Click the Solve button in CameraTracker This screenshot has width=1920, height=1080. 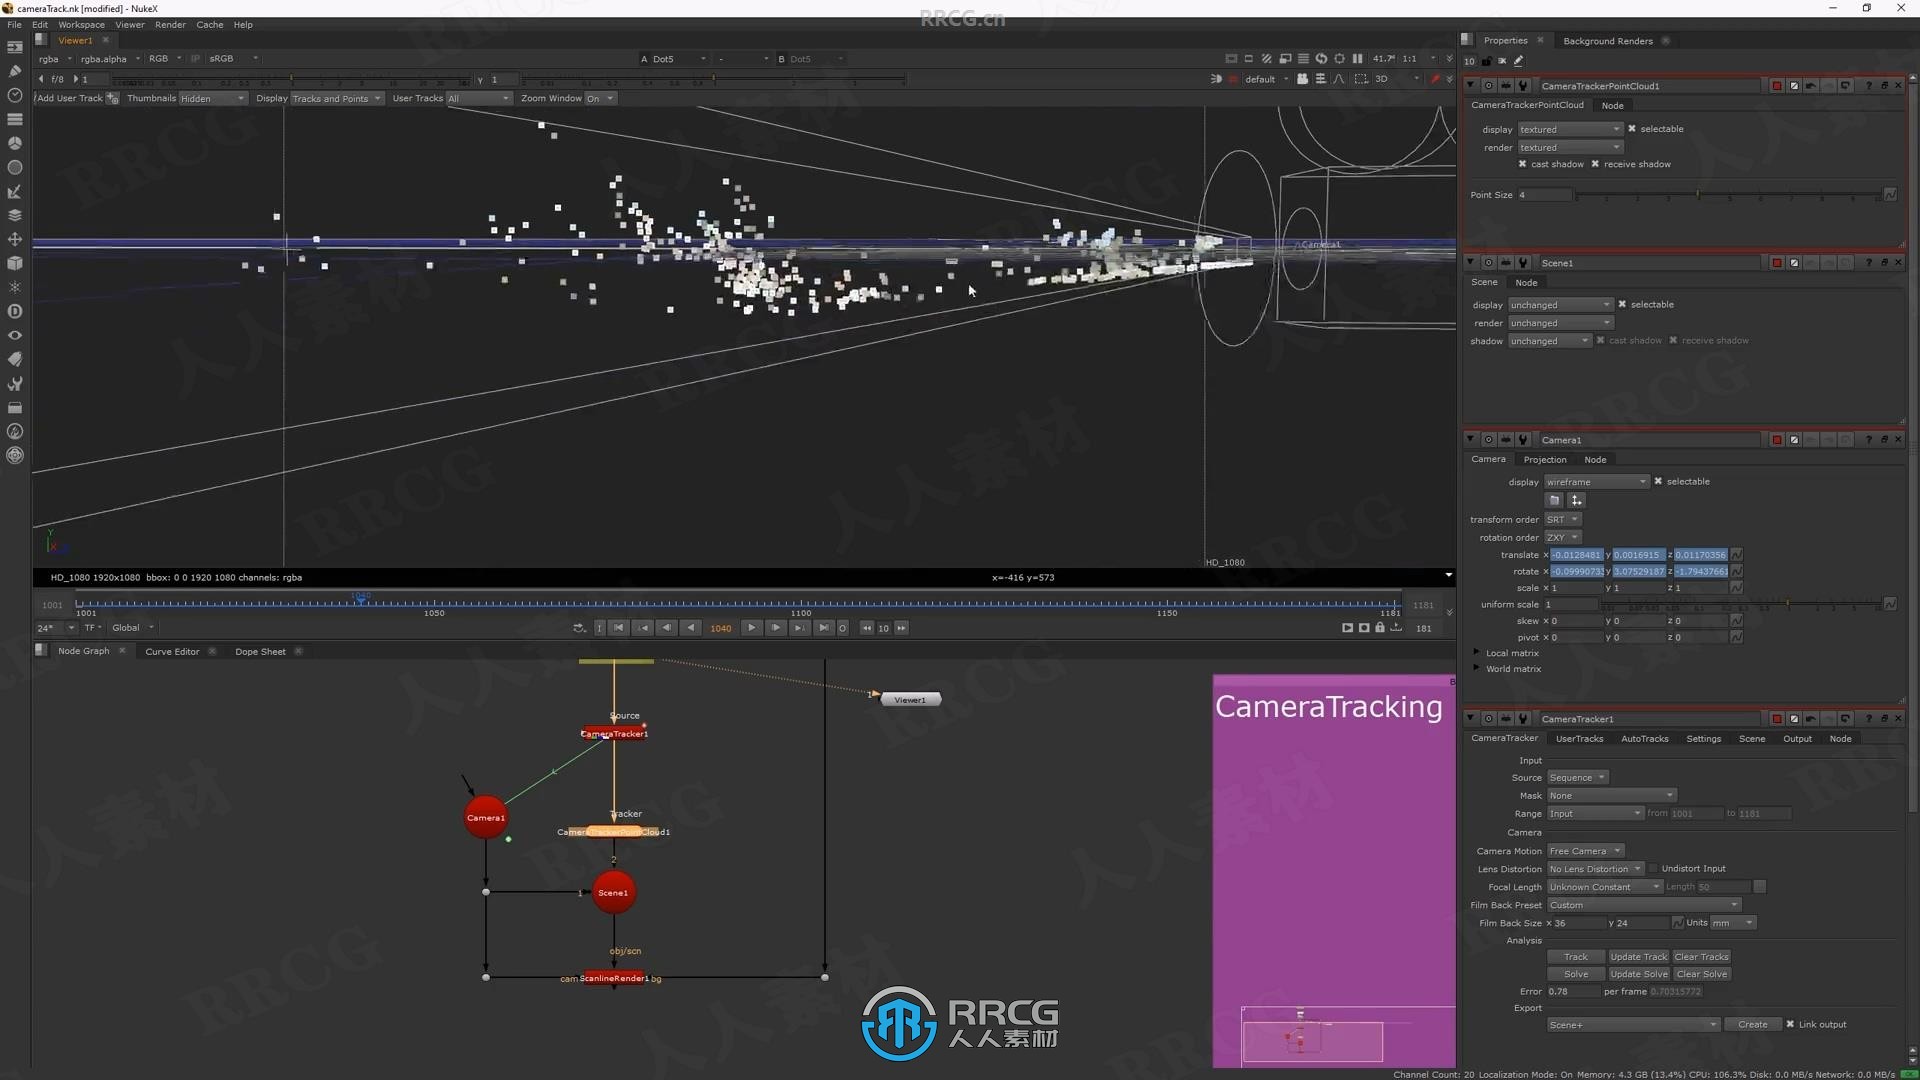coord(1577,973)
